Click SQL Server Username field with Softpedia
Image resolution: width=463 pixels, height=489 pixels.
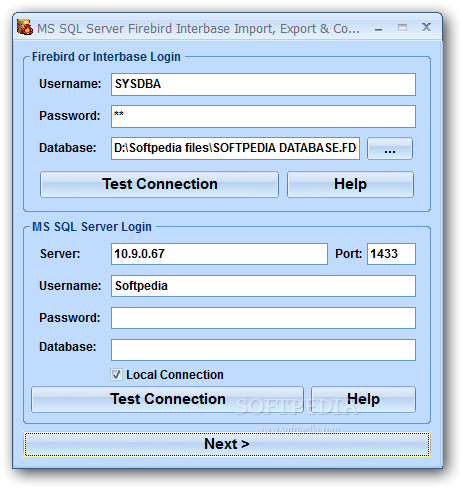click(x=263, y=286)
